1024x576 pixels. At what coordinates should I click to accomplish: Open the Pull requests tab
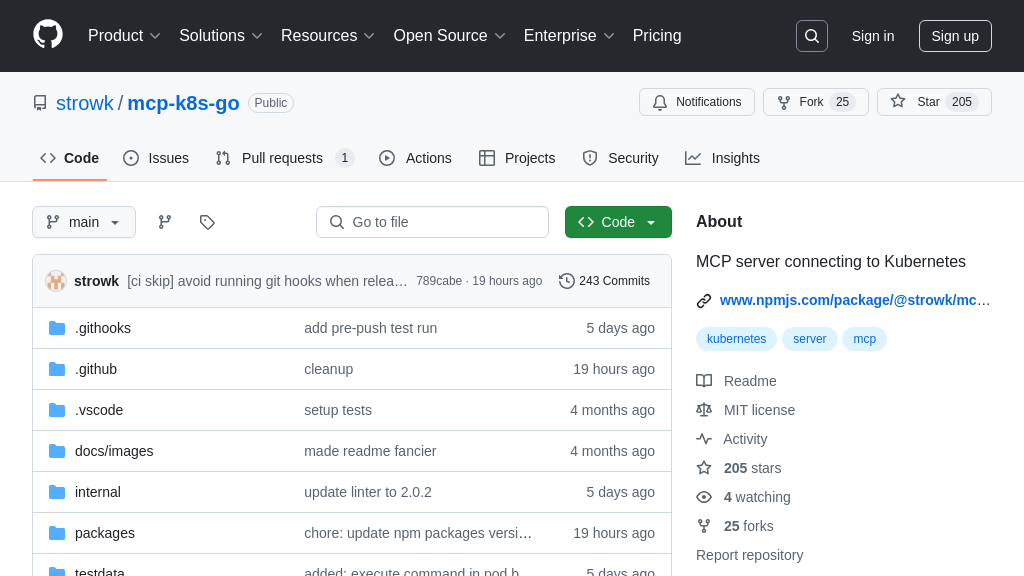tap(285, 158)
